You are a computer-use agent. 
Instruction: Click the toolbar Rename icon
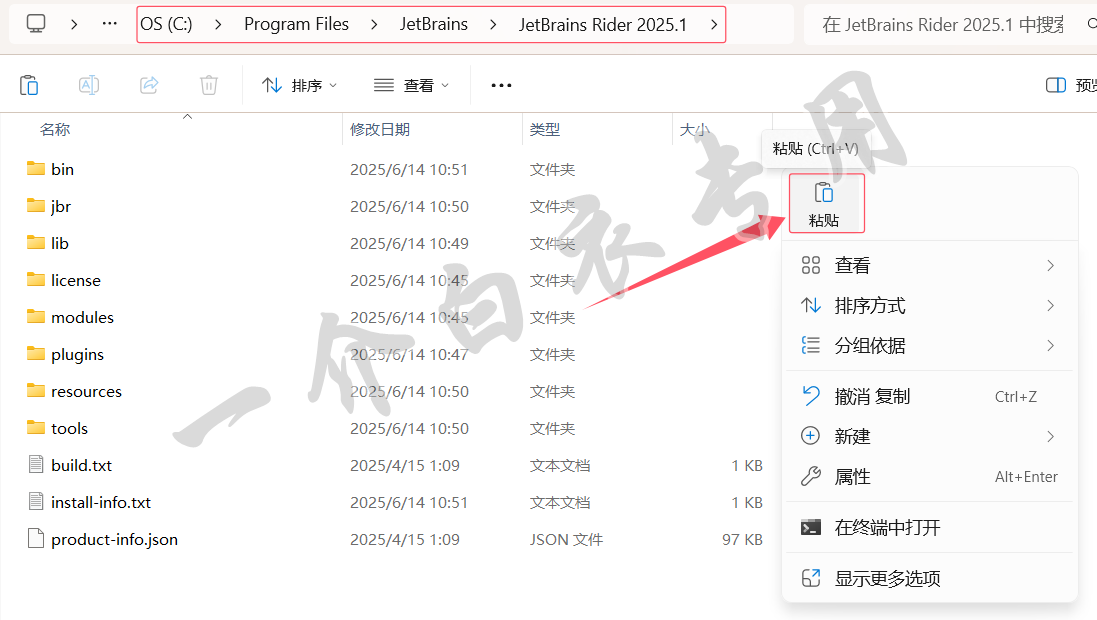[89, 85]
